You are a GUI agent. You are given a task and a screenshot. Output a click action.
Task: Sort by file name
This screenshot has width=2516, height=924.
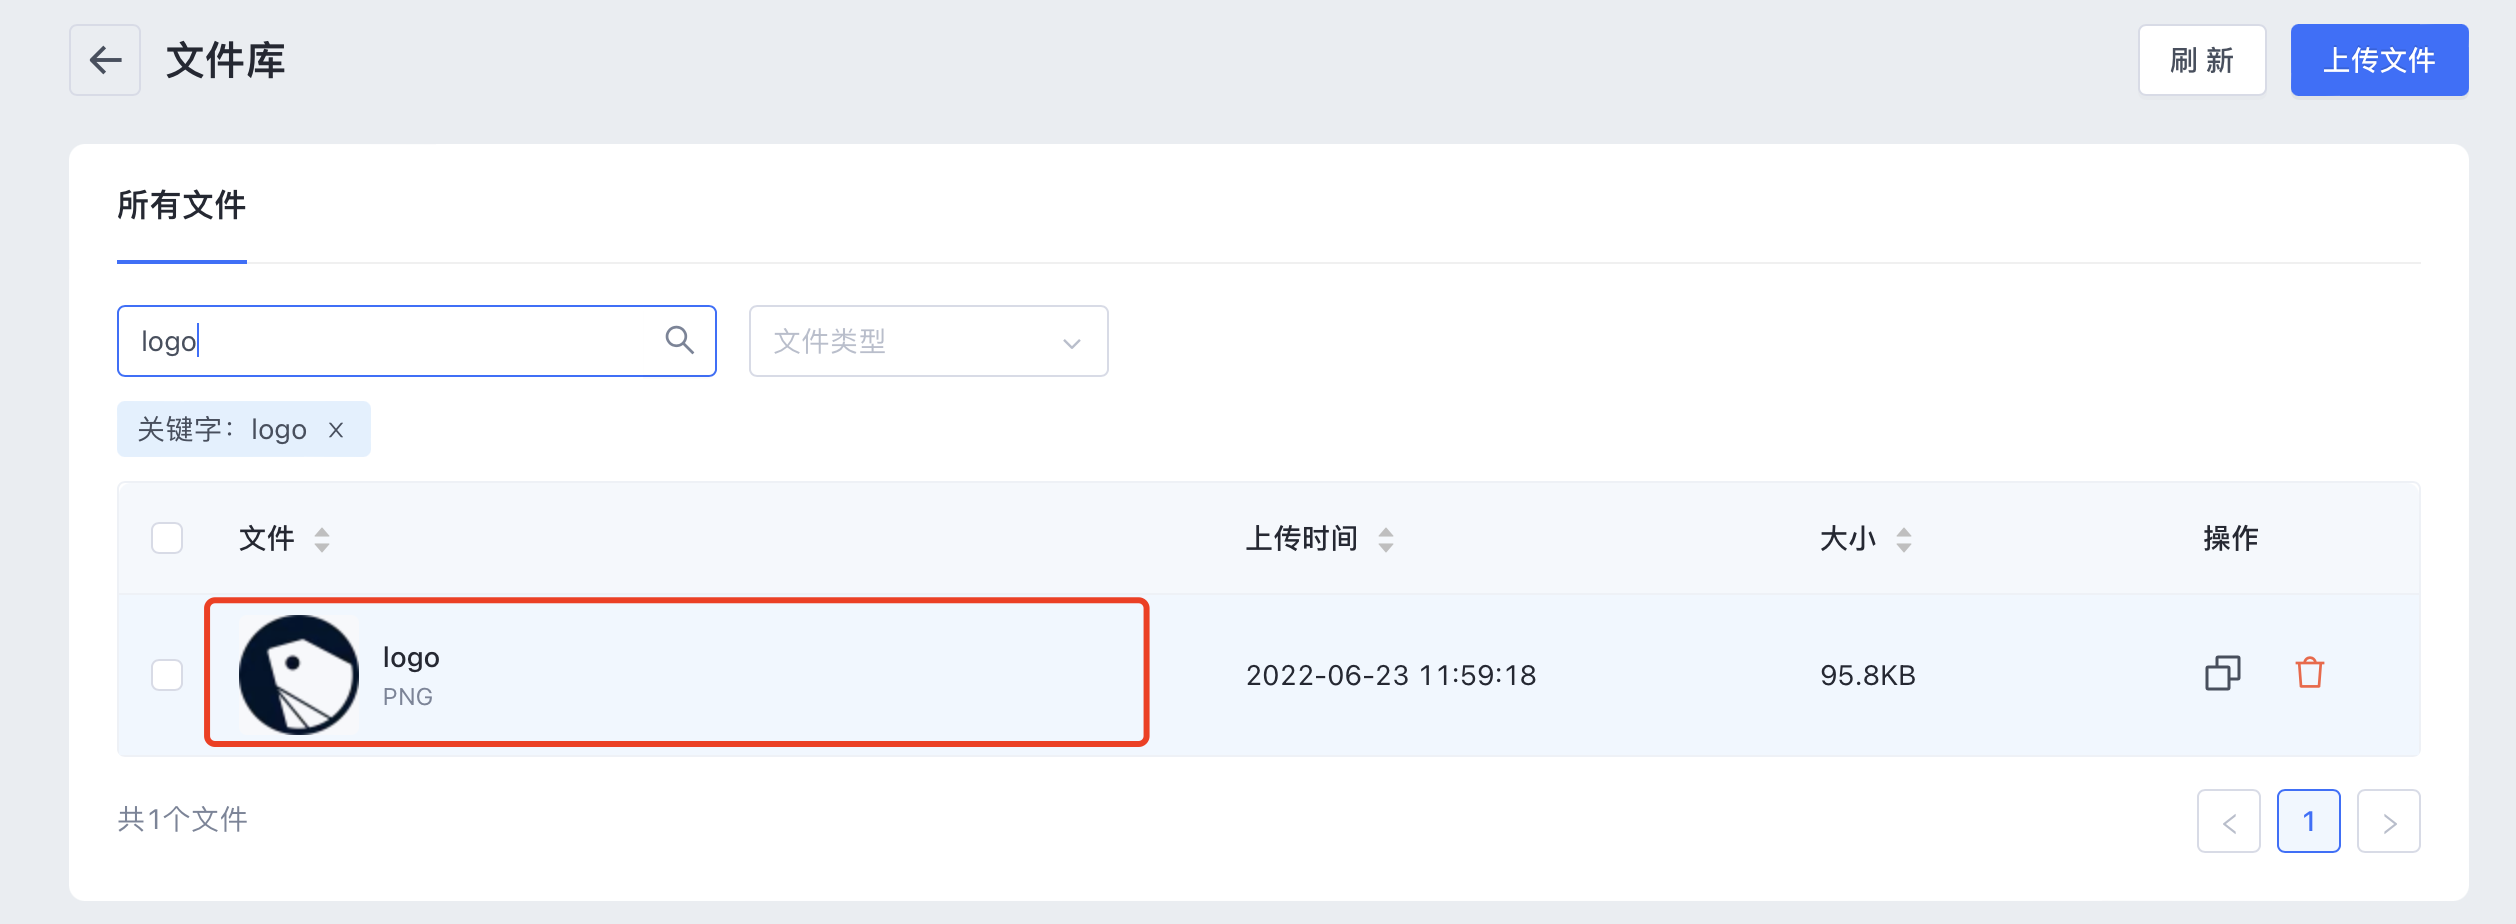pos(322,539)
